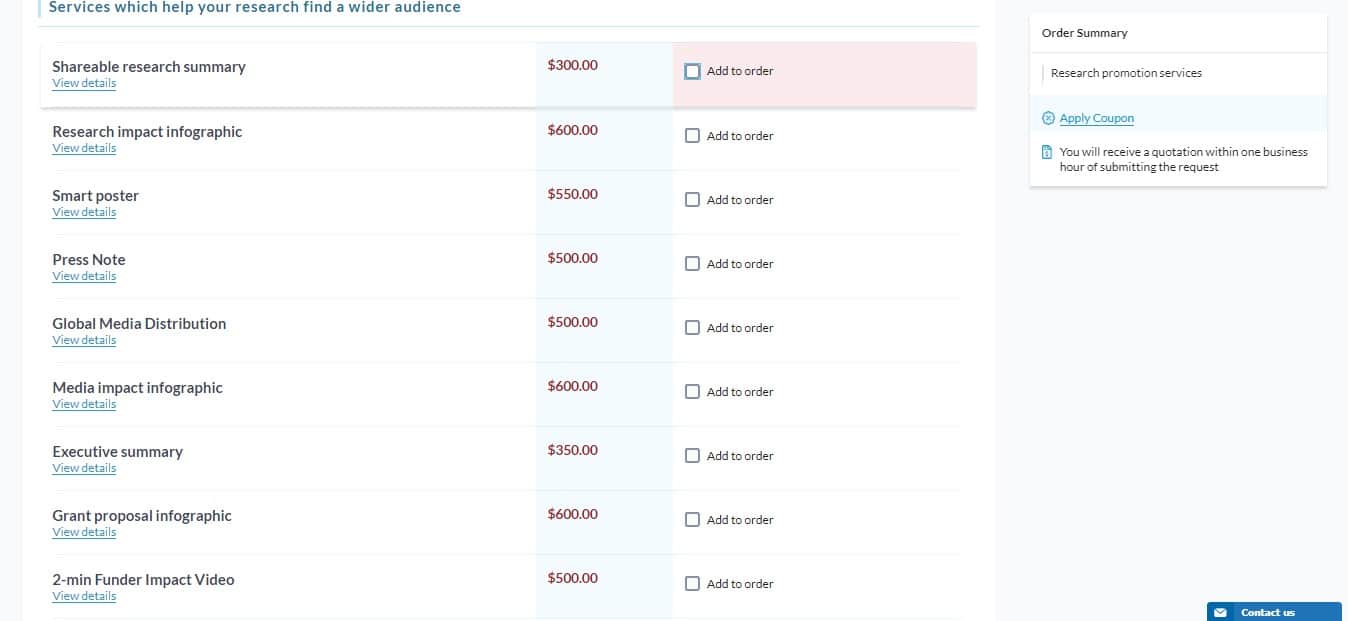Tick Add to order for Research impact infographic
The image size is (1348, 621).
tap(692, 136)
